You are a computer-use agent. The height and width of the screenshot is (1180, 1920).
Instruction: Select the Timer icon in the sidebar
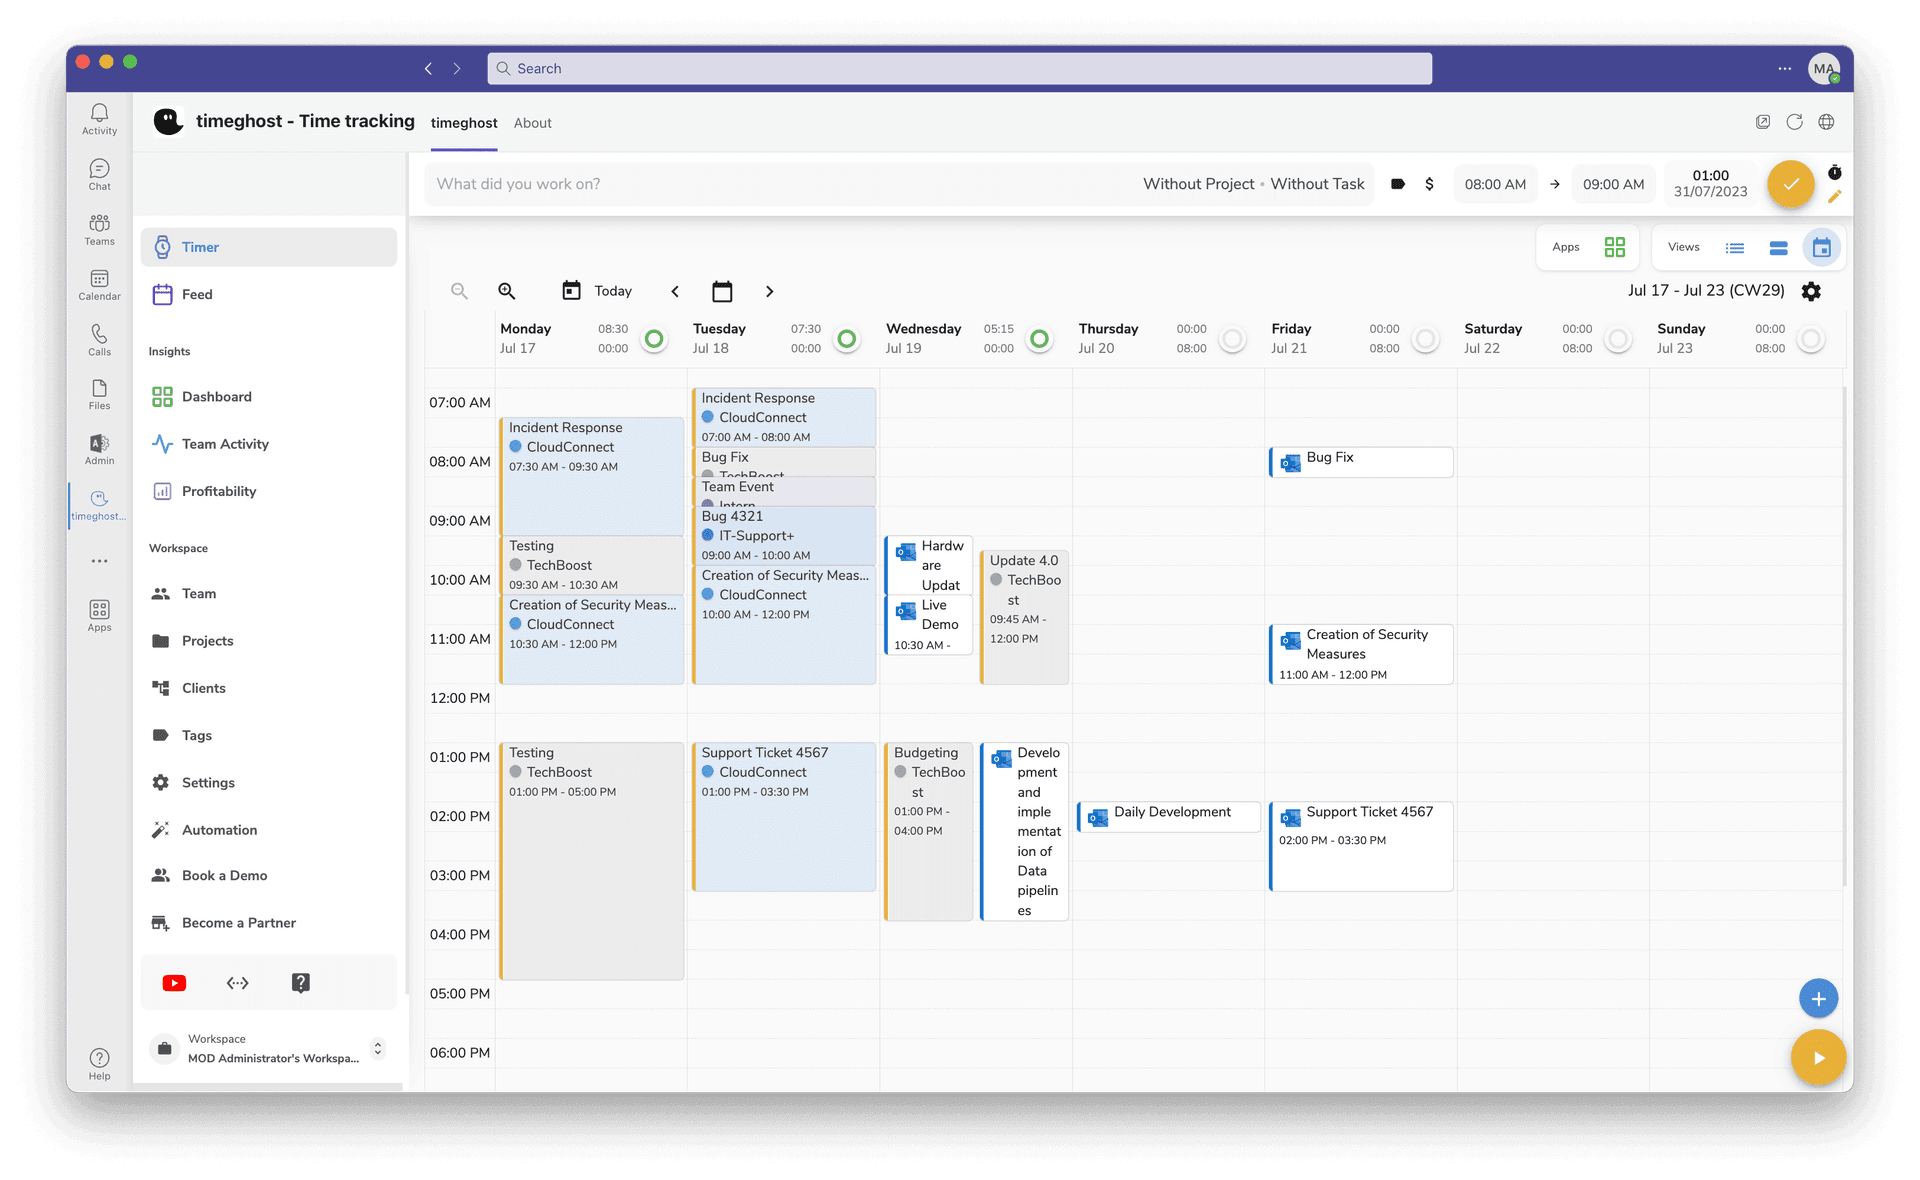pos(163,246)
